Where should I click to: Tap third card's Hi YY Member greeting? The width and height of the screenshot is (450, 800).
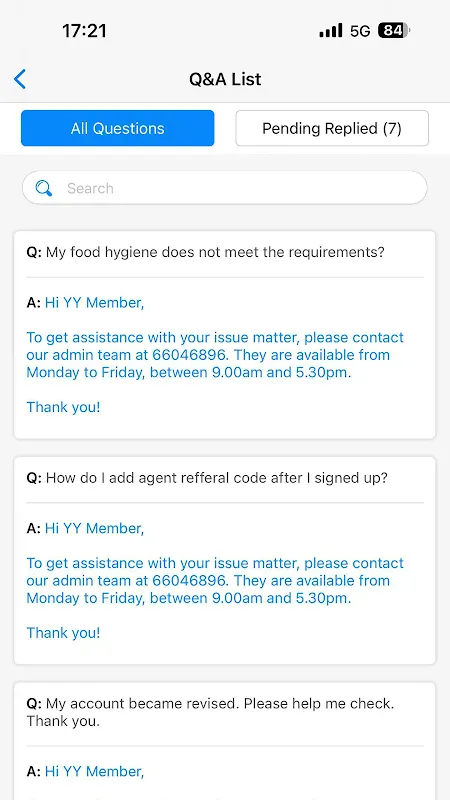tap(94, 771)
